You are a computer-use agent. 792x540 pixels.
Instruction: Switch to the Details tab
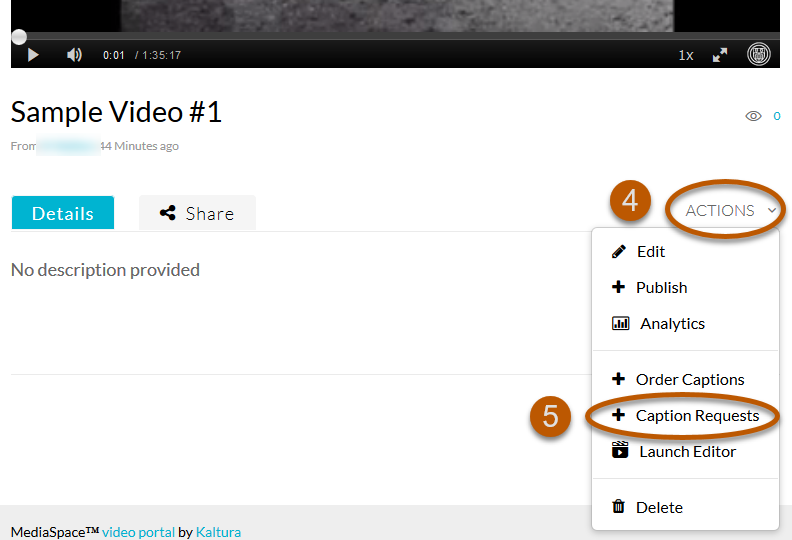[x=63, y=213]
